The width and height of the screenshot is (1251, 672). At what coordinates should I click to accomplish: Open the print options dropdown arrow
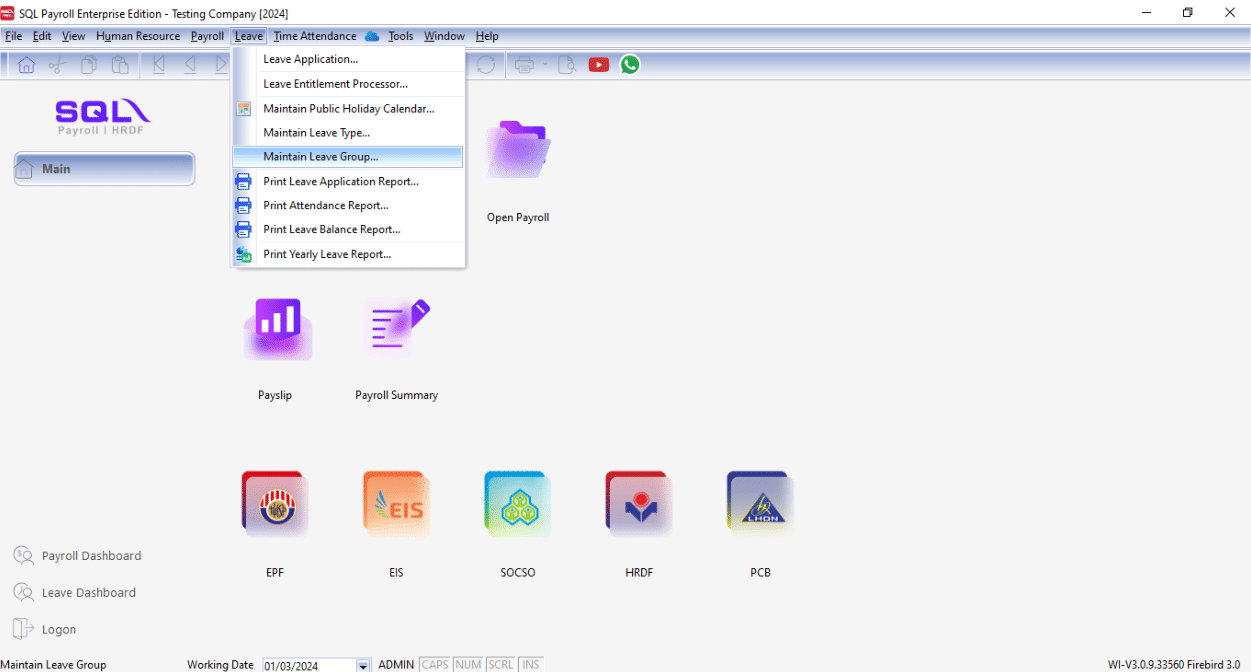[x=545, y=65]
